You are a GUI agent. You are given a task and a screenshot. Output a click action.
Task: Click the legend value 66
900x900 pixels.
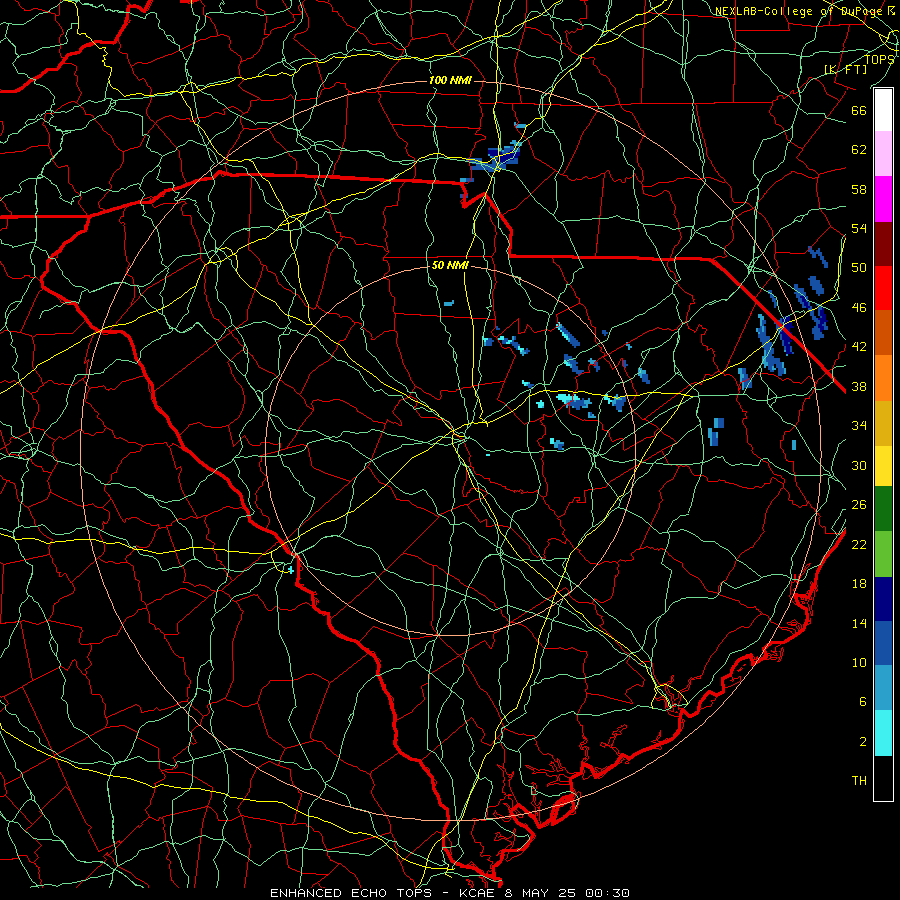[859, 110]
